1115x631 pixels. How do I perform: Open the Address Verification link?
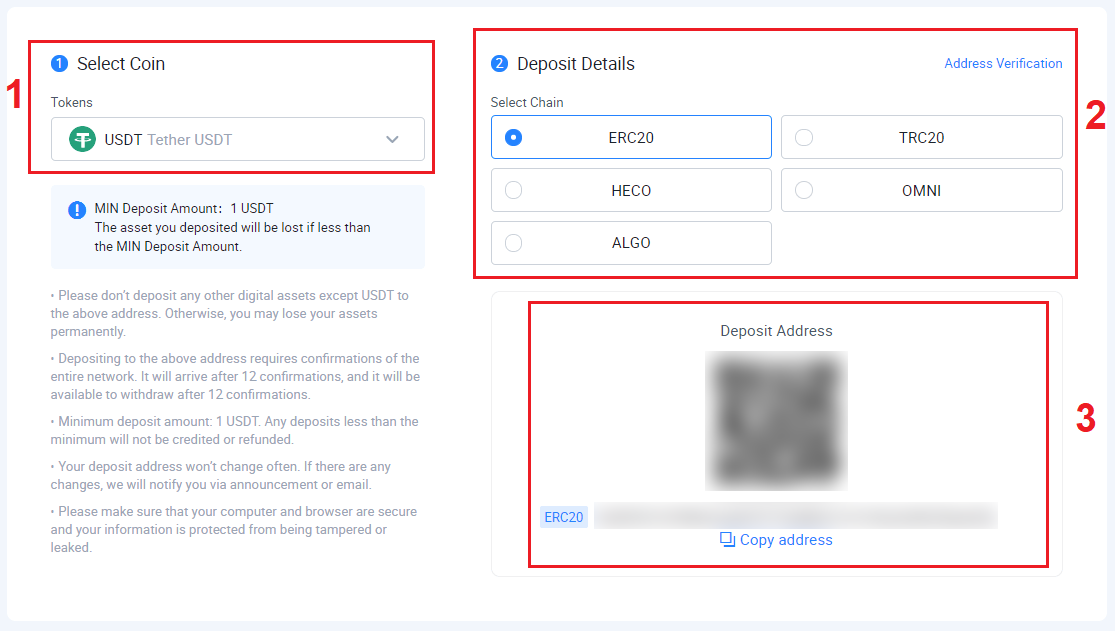click(1003, 63)
